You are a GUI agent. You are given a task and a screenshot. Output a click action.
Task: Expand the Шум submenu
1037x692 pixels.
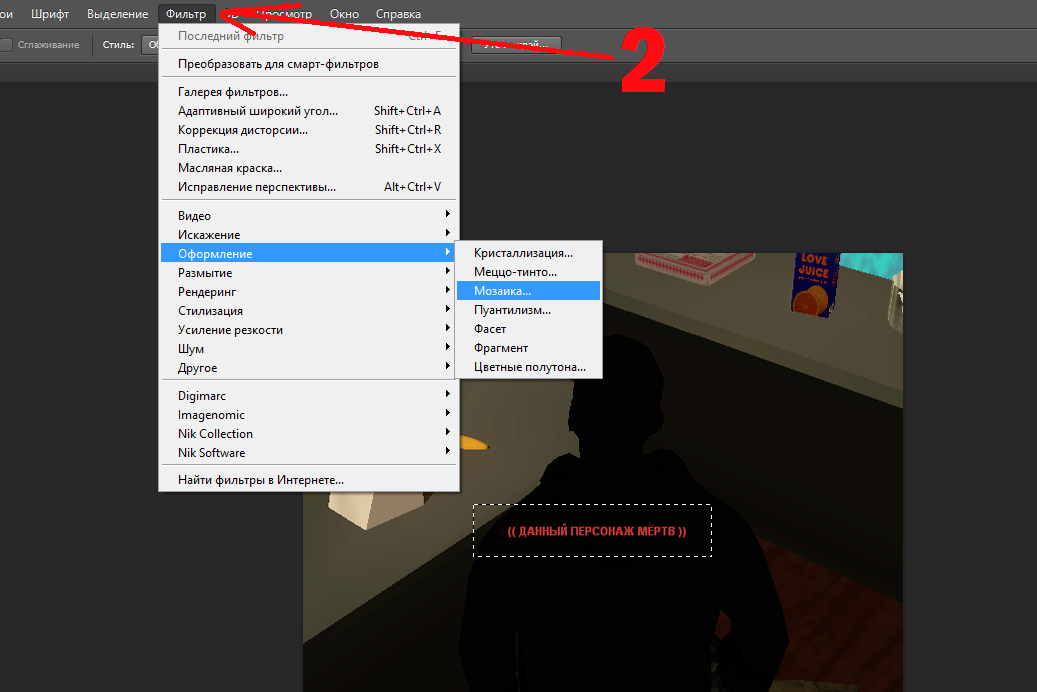tap(309, 349)
